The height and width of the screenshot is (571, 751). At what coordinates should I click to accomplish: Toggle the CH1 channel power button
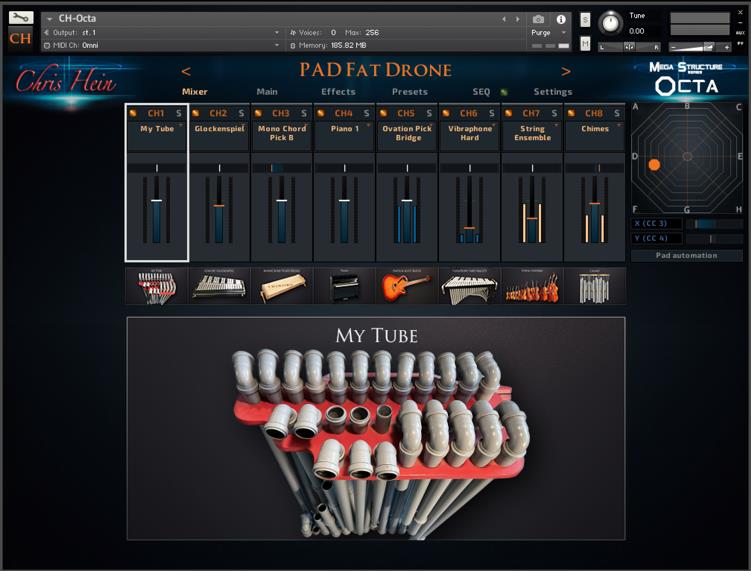coord(133,114)
